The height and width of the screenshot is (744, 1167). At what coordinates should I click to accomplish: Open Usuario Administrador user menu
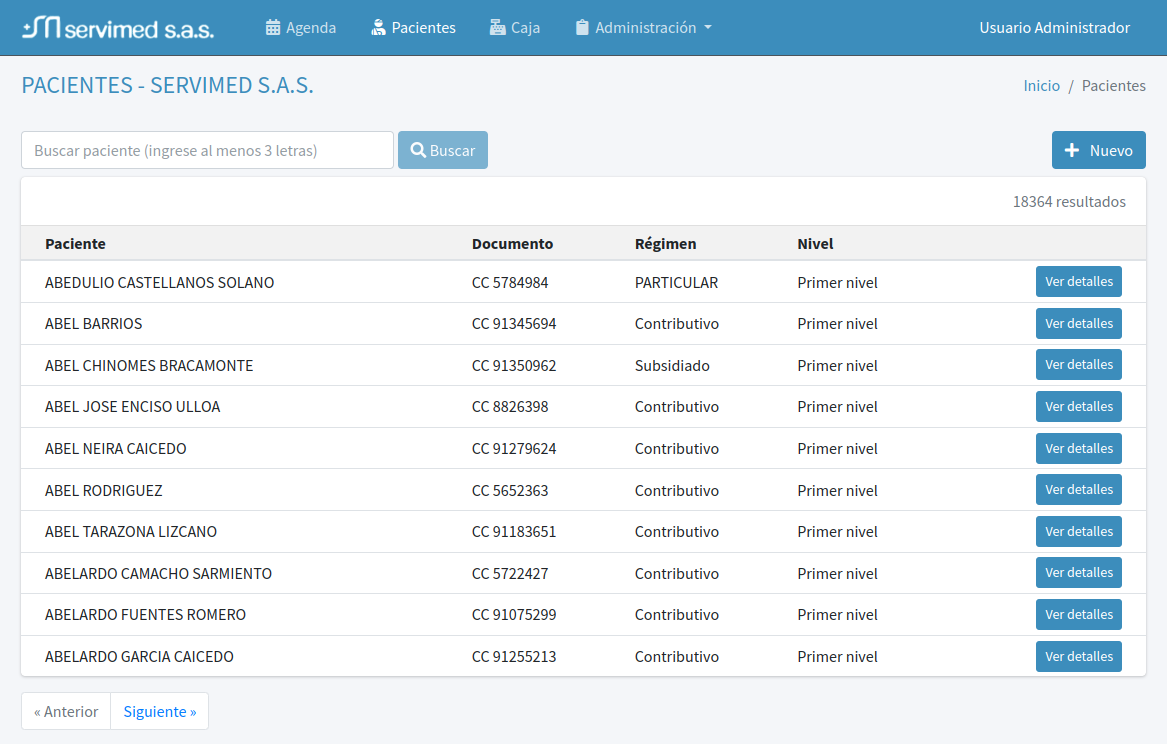tap(1054, 28)
